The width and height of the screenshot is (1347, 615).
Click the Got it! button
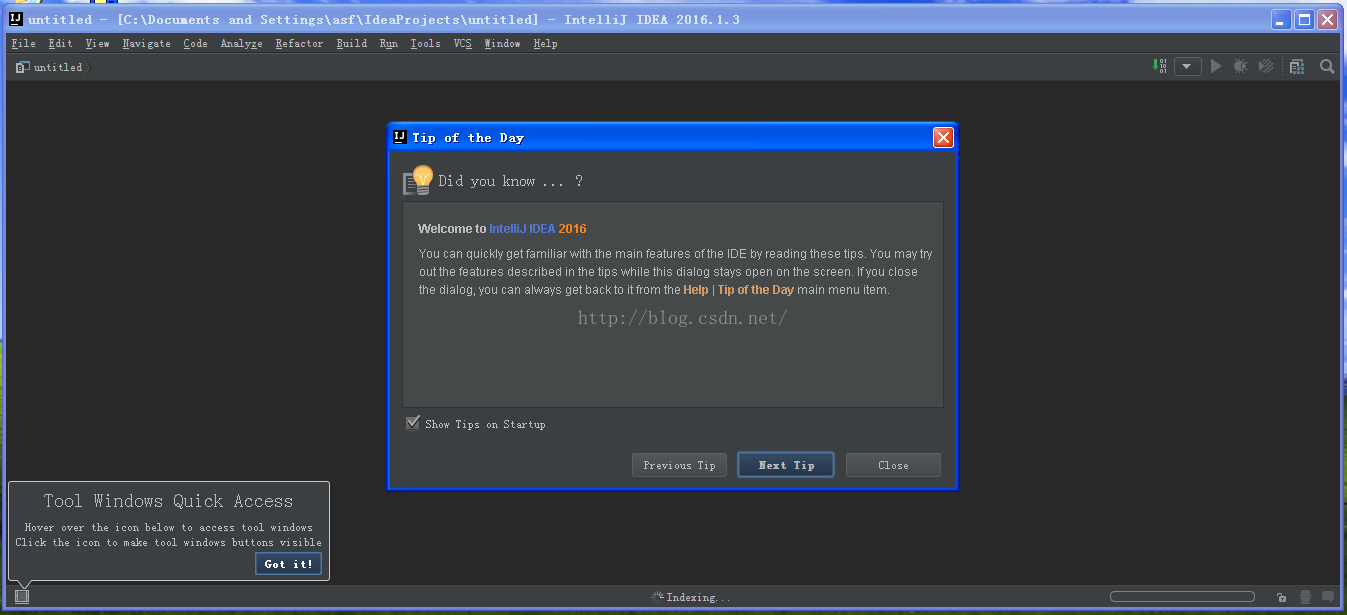[x=288, y=564]
